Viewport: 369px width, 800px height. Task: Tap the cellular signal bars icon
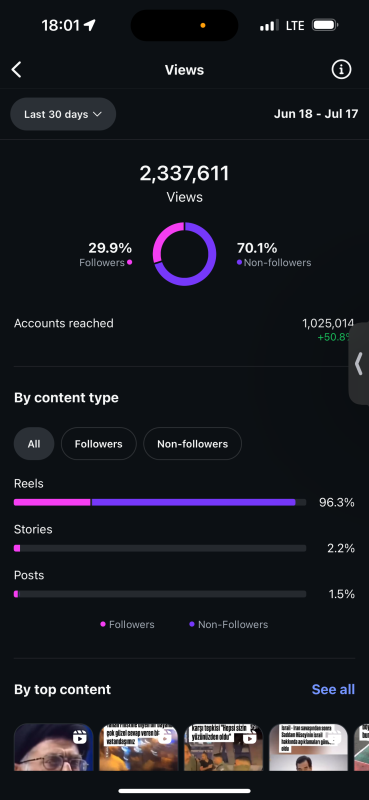(x=269, y=25)
